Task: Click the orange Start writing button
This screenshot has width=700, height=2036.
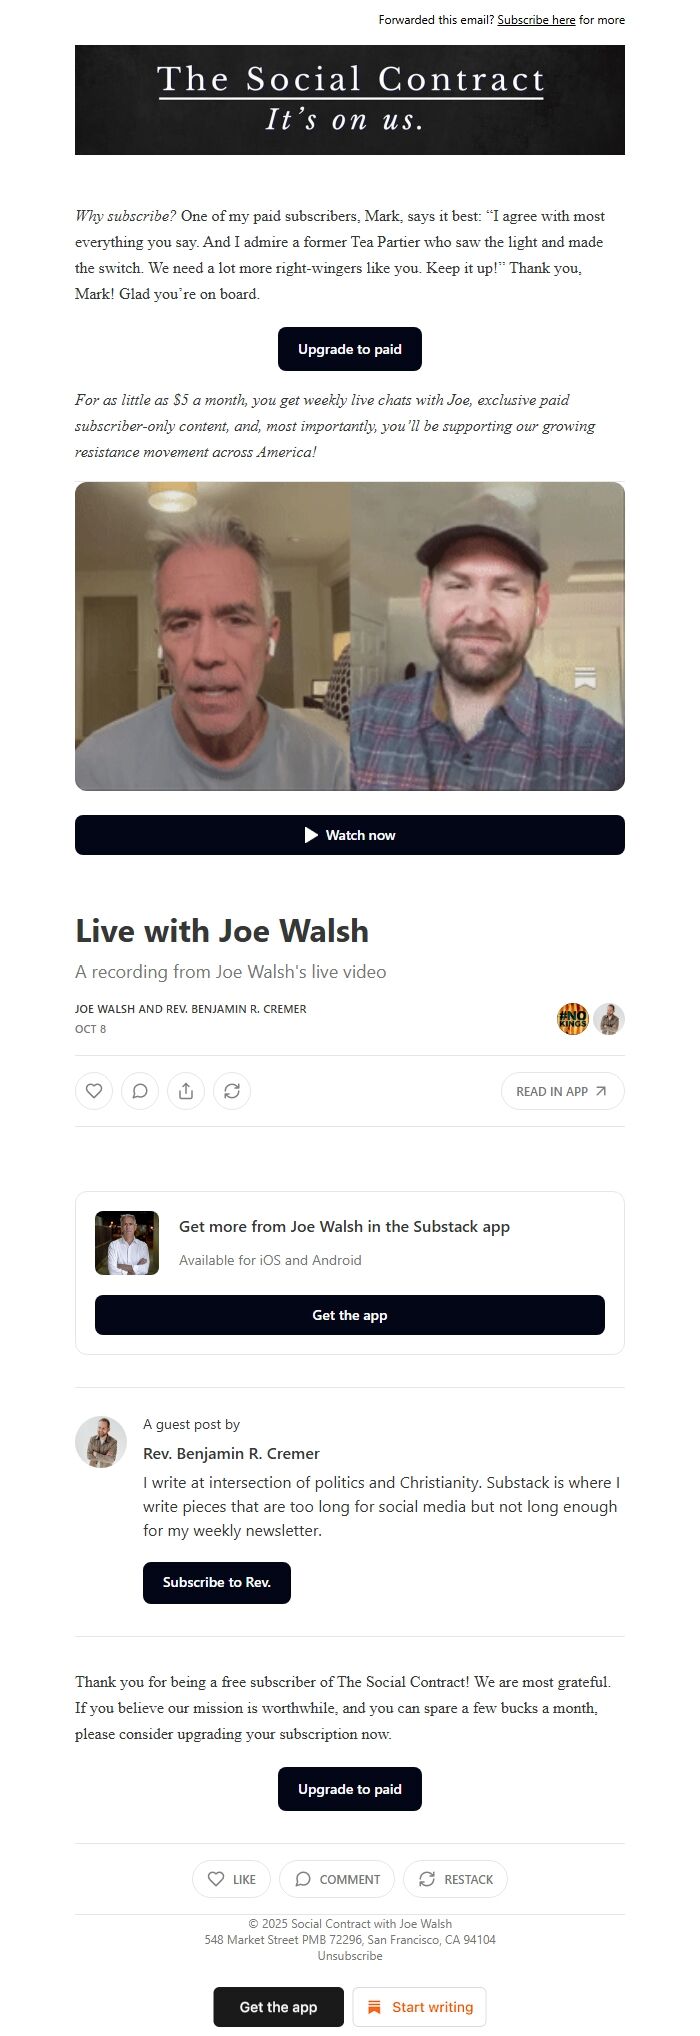Action: (x=419, y=2007)
